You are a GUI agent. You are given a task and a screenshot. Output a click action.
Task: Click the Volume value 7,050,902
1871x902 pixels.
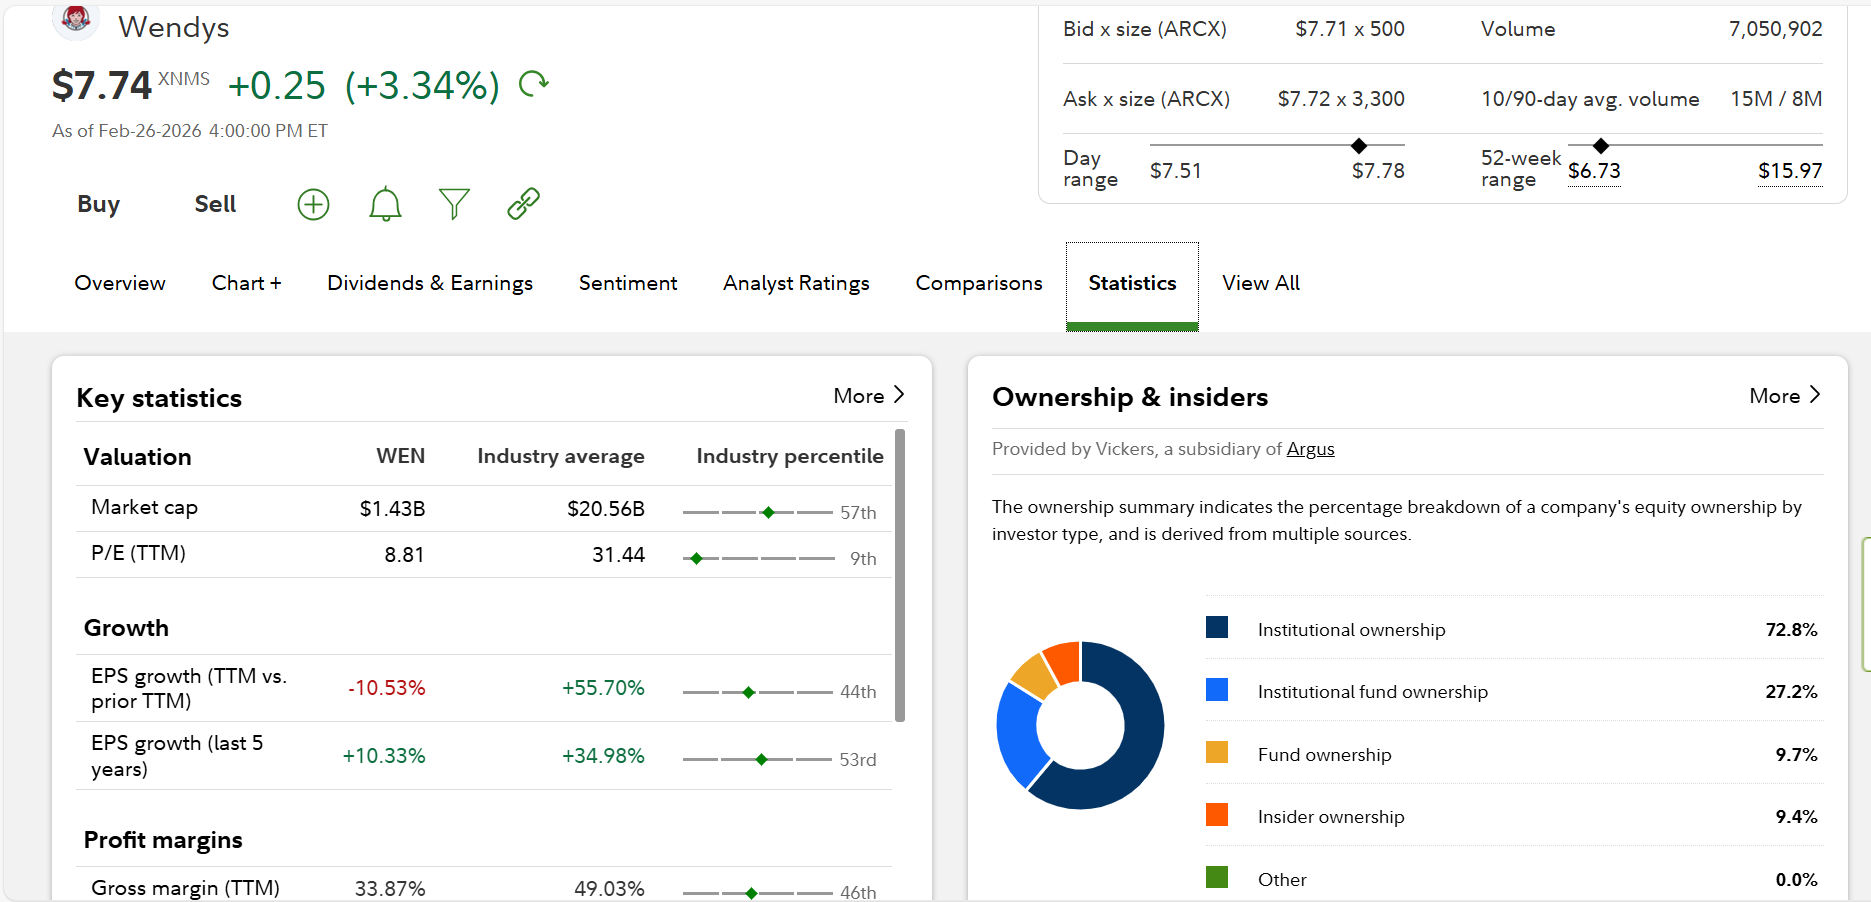point(1776,29)
